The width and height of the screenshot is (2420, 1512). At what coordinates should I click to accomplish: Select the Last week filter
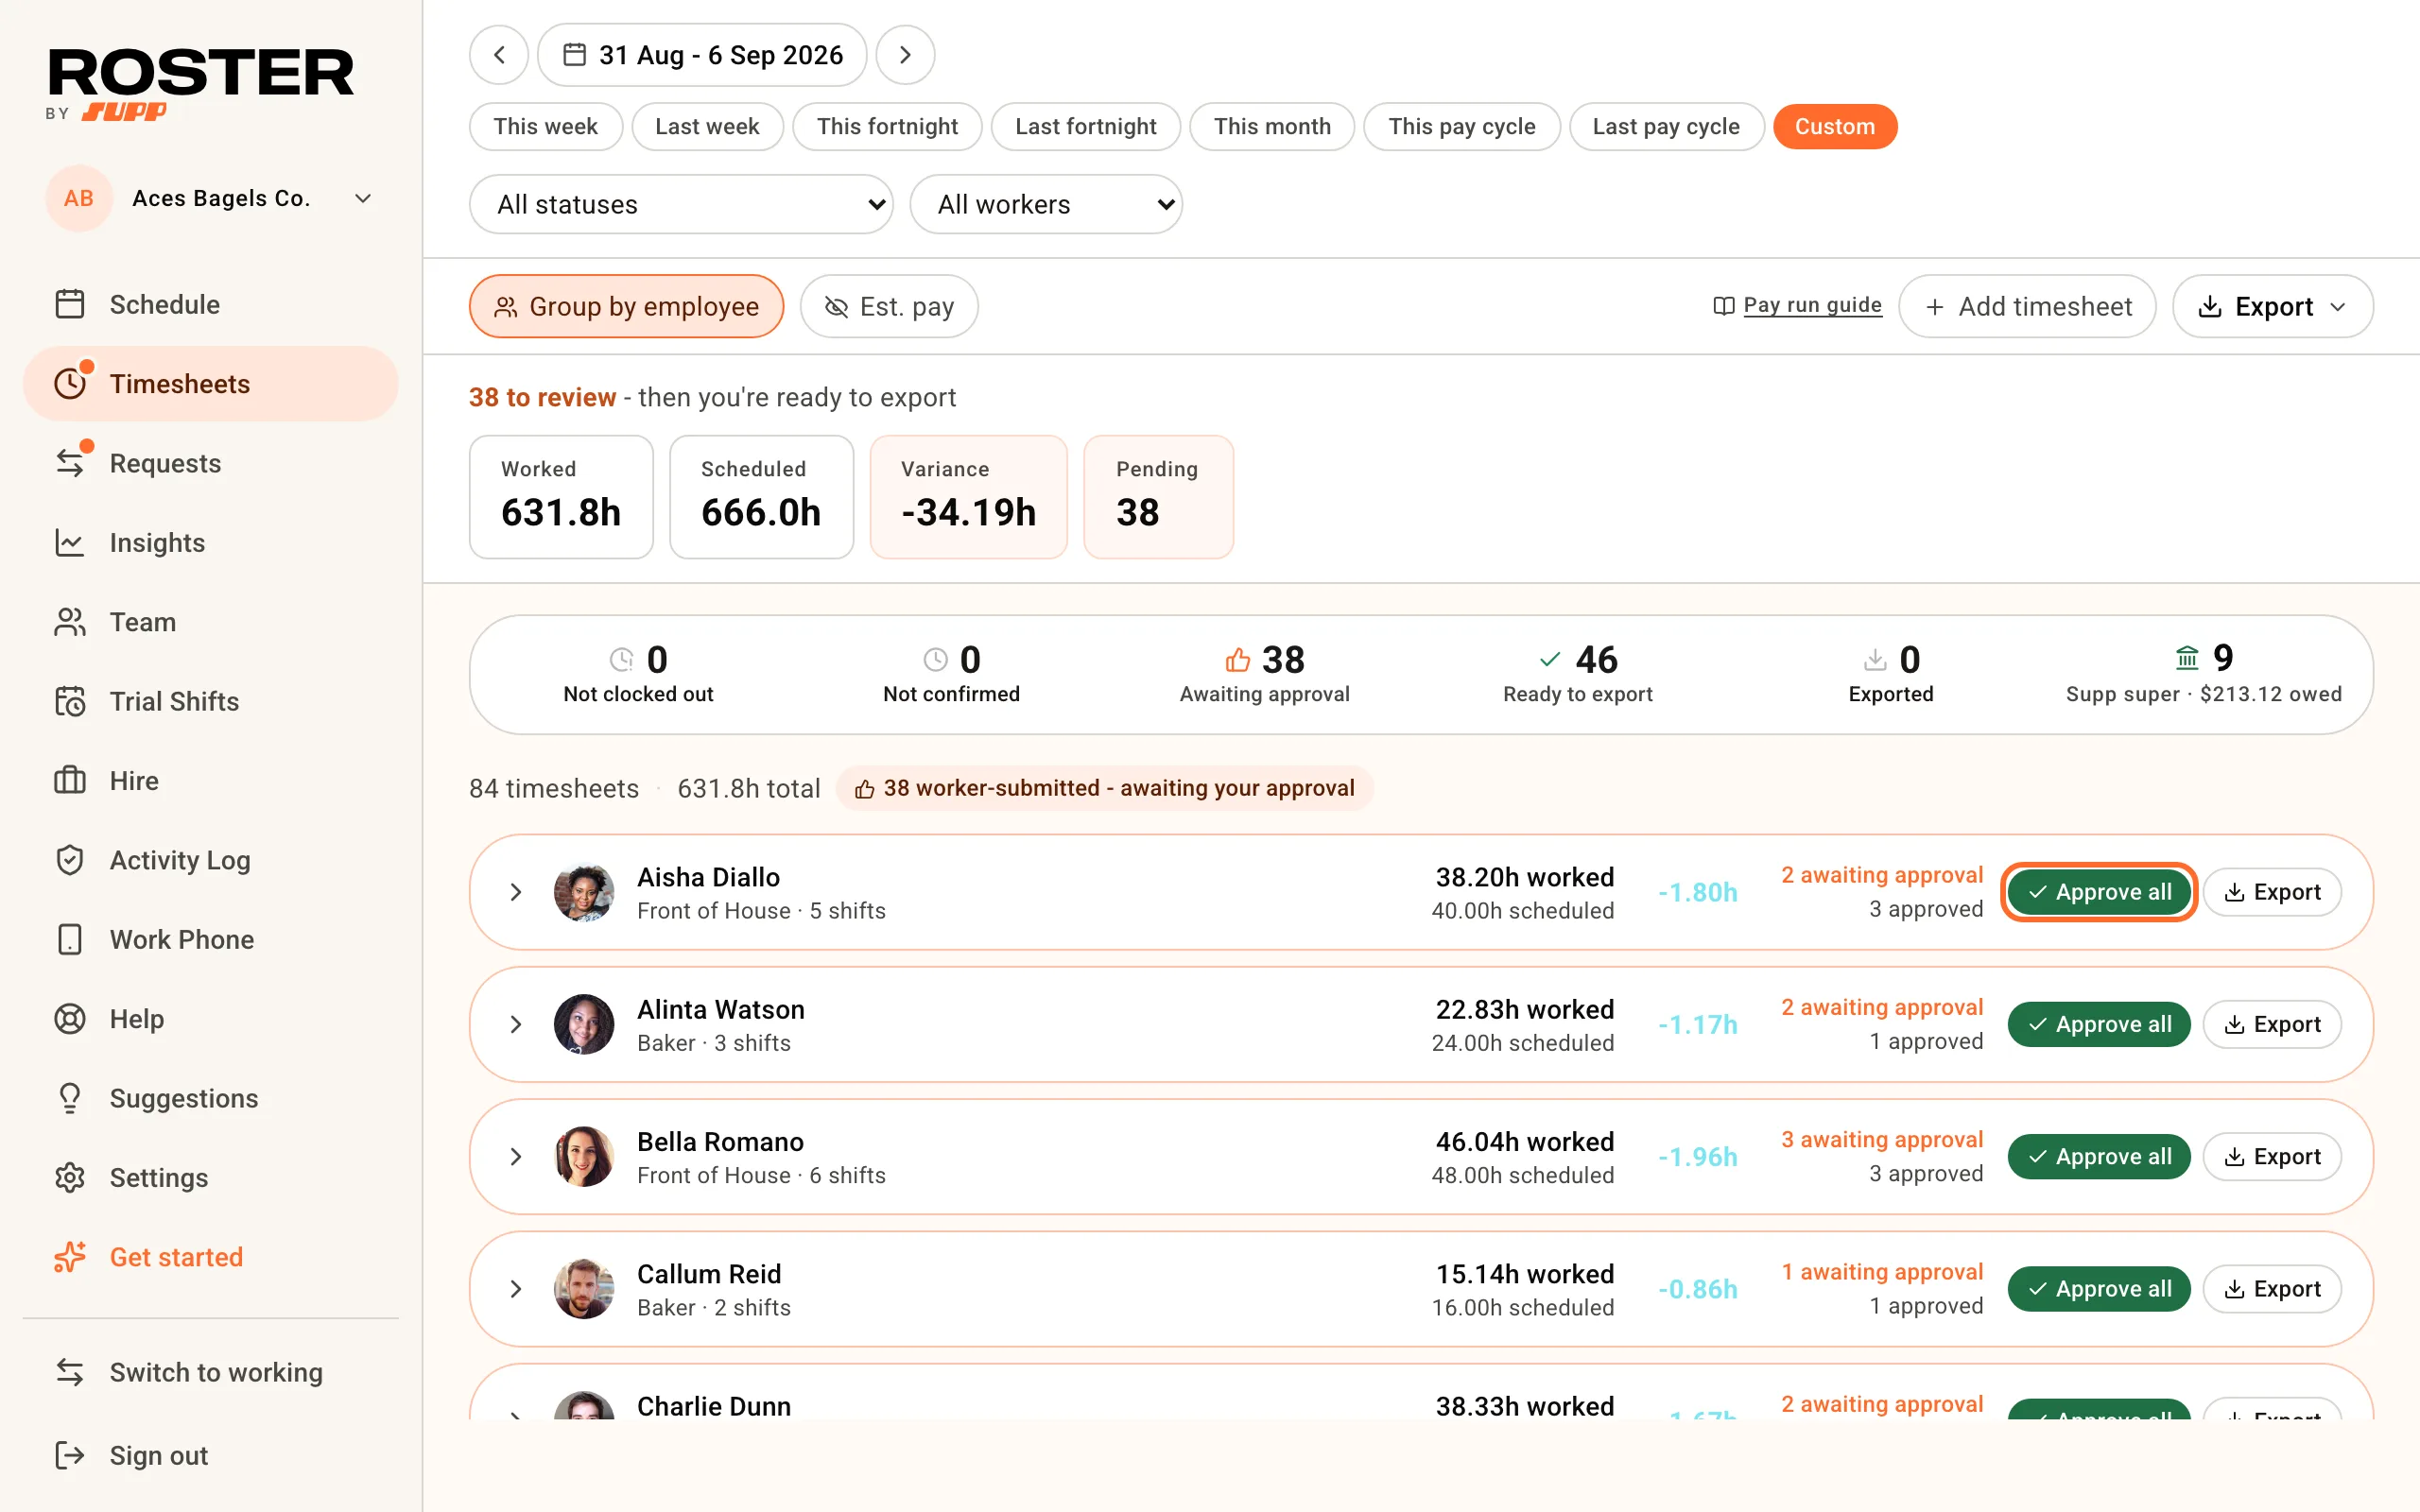click(707, 127)
